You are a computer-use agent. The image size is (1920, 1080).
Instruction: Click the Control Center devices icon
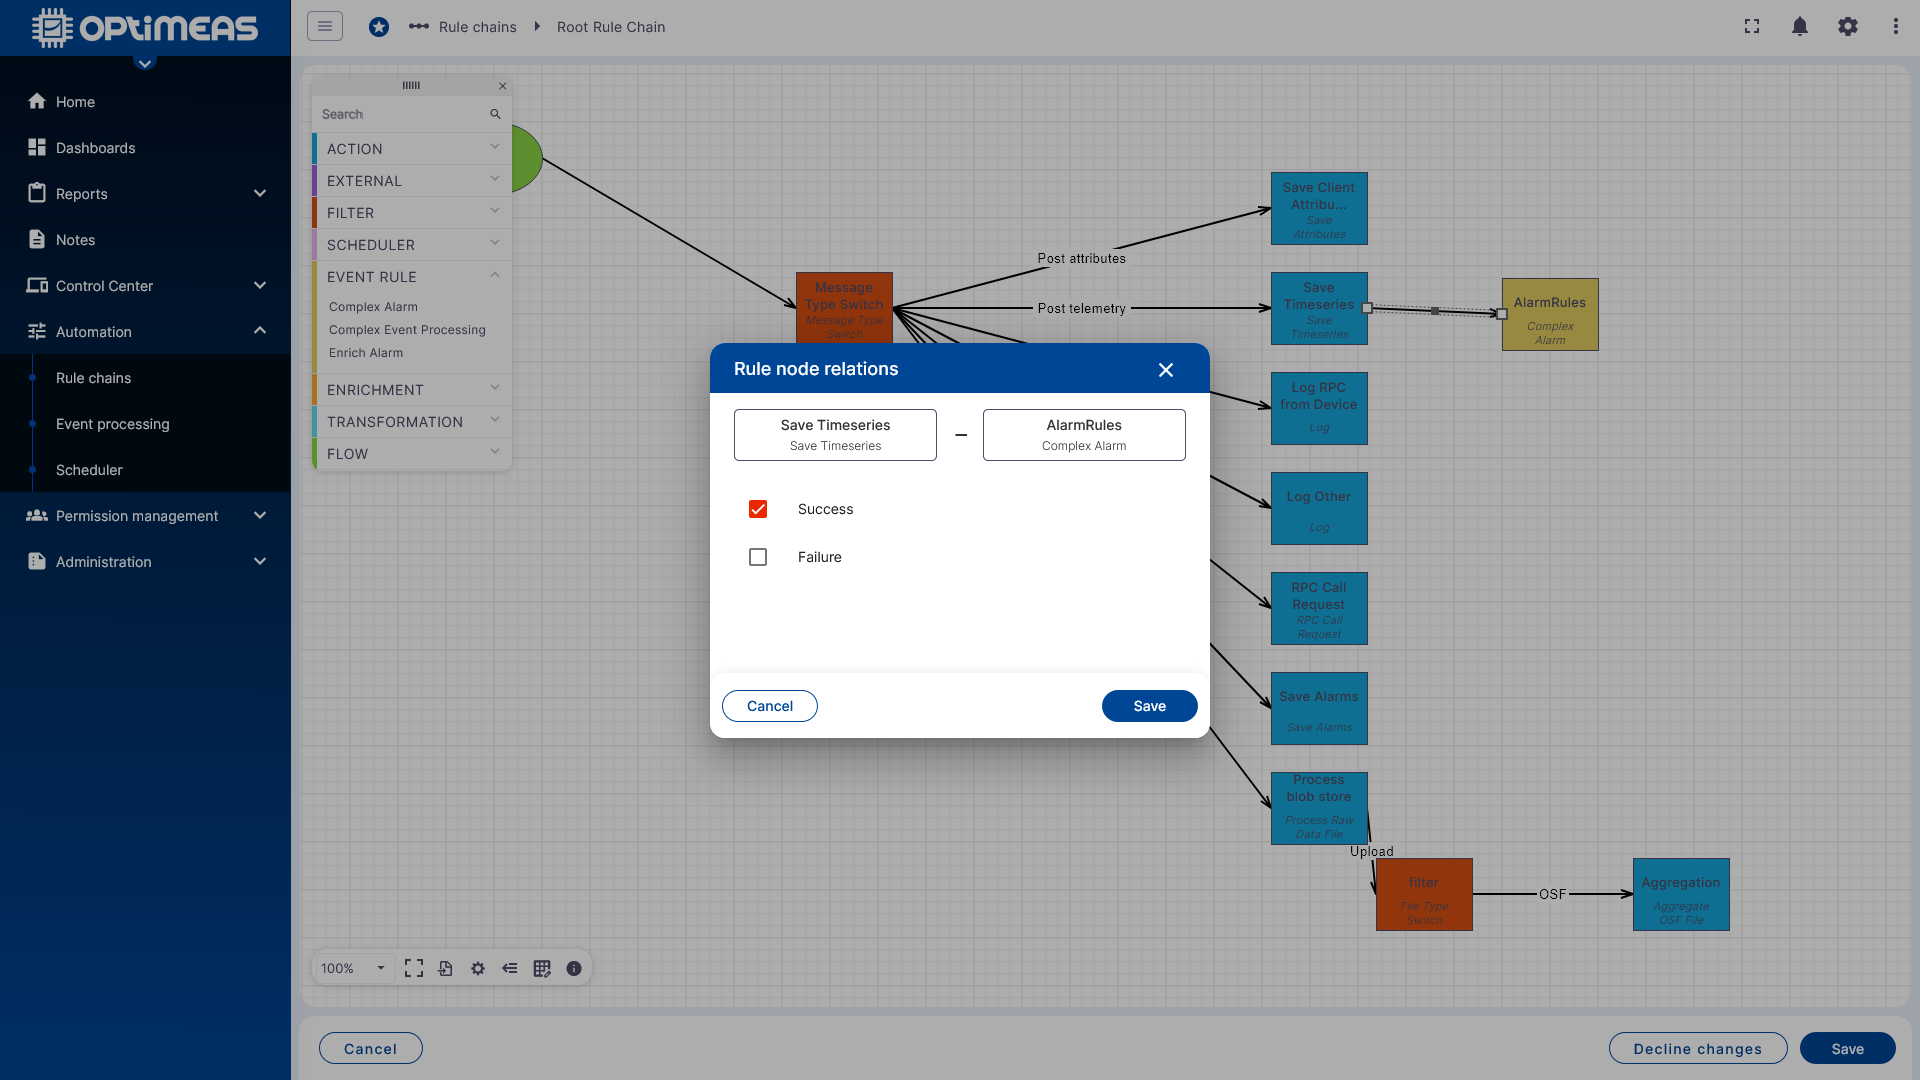37,285
